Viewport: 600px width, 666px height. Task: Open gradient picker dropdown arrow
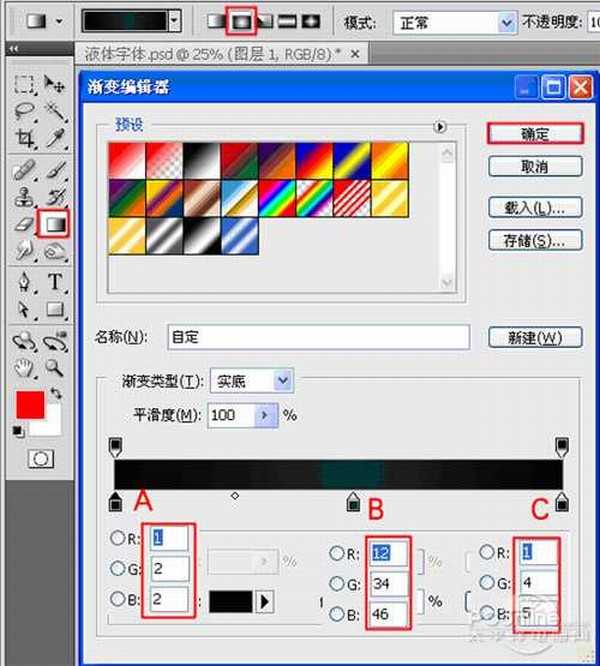(174, 20)
